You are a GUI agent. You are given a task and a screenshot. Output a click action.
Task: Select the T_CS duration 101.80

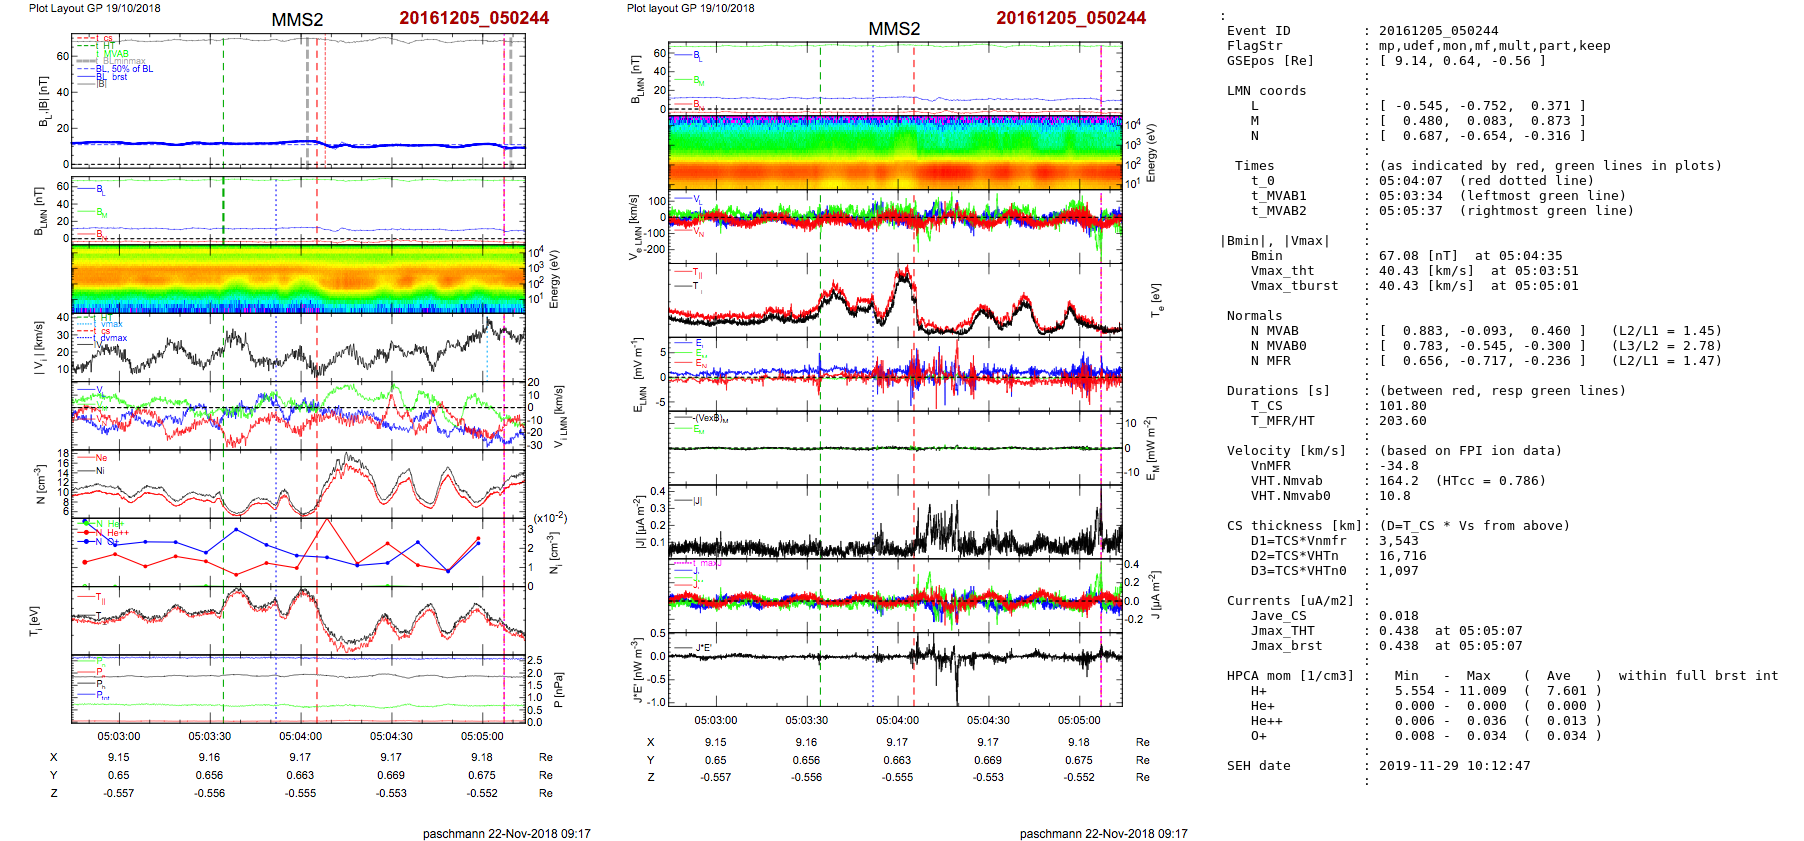pyautogui.click(x=1403, y=406)
